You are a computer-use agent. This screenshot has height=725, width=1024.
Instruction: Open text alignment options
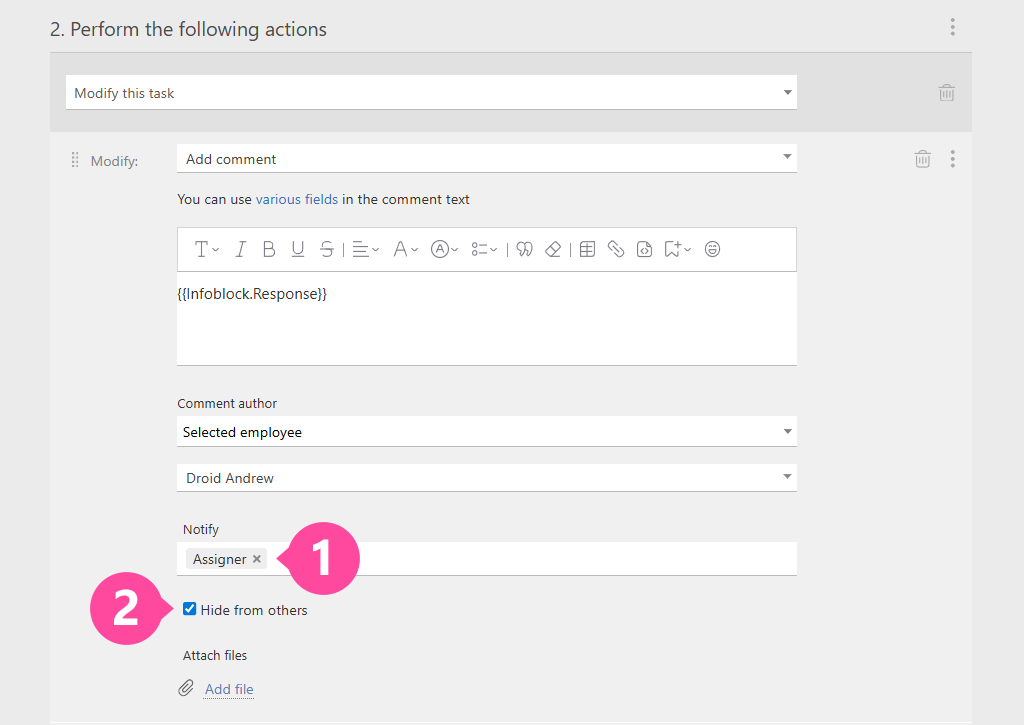(x=366, y=249)
